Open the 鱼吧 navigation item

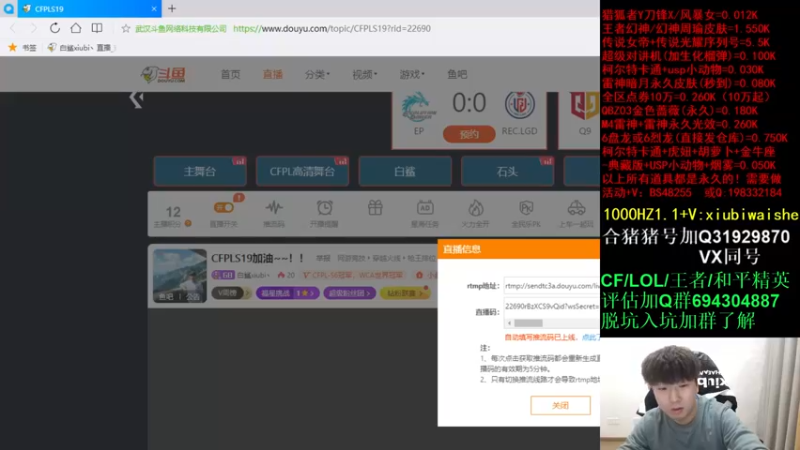pos(457,74)
